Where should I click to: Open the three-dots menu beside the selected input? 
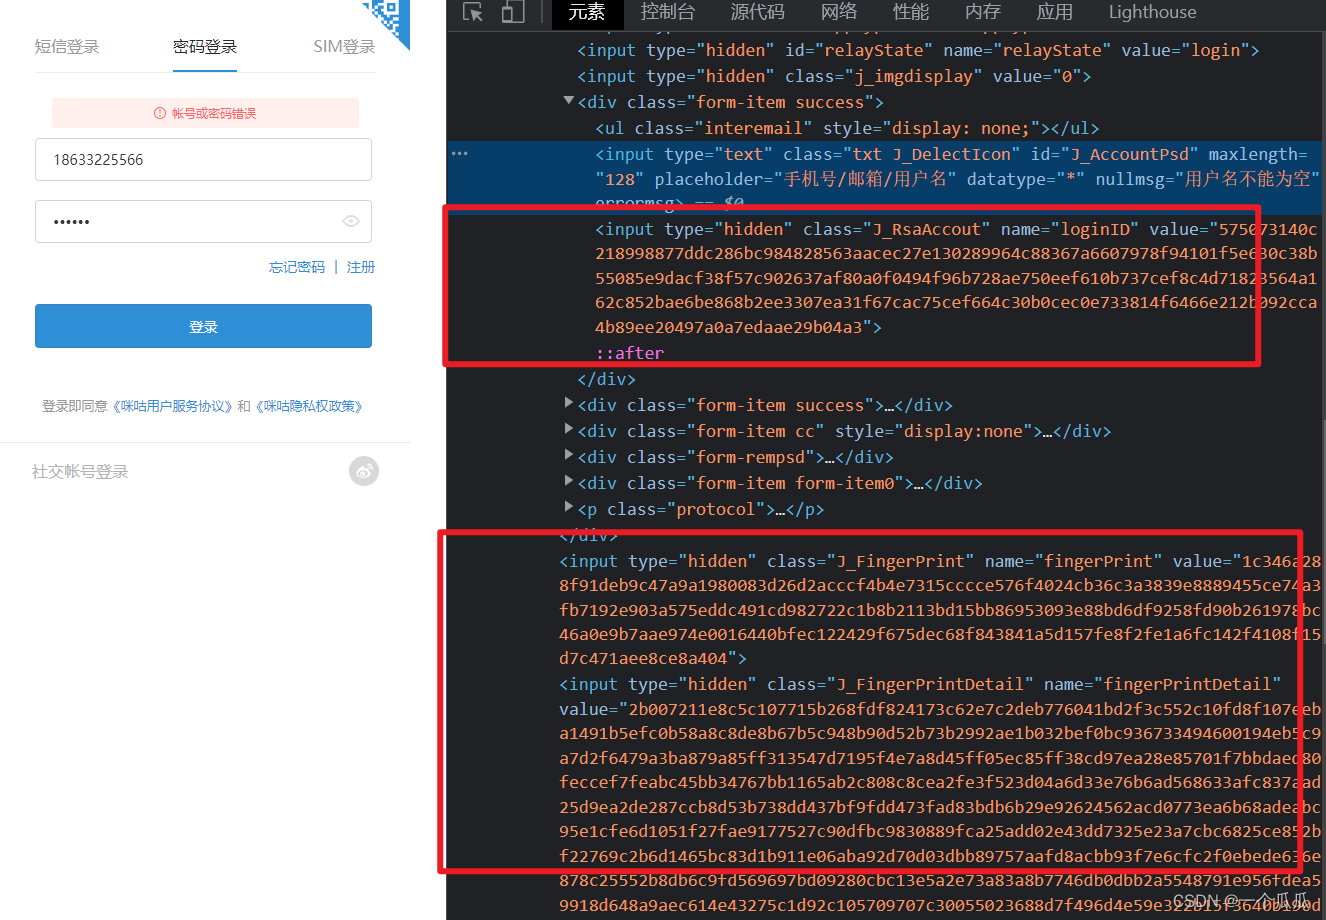[x=459, y=154]
